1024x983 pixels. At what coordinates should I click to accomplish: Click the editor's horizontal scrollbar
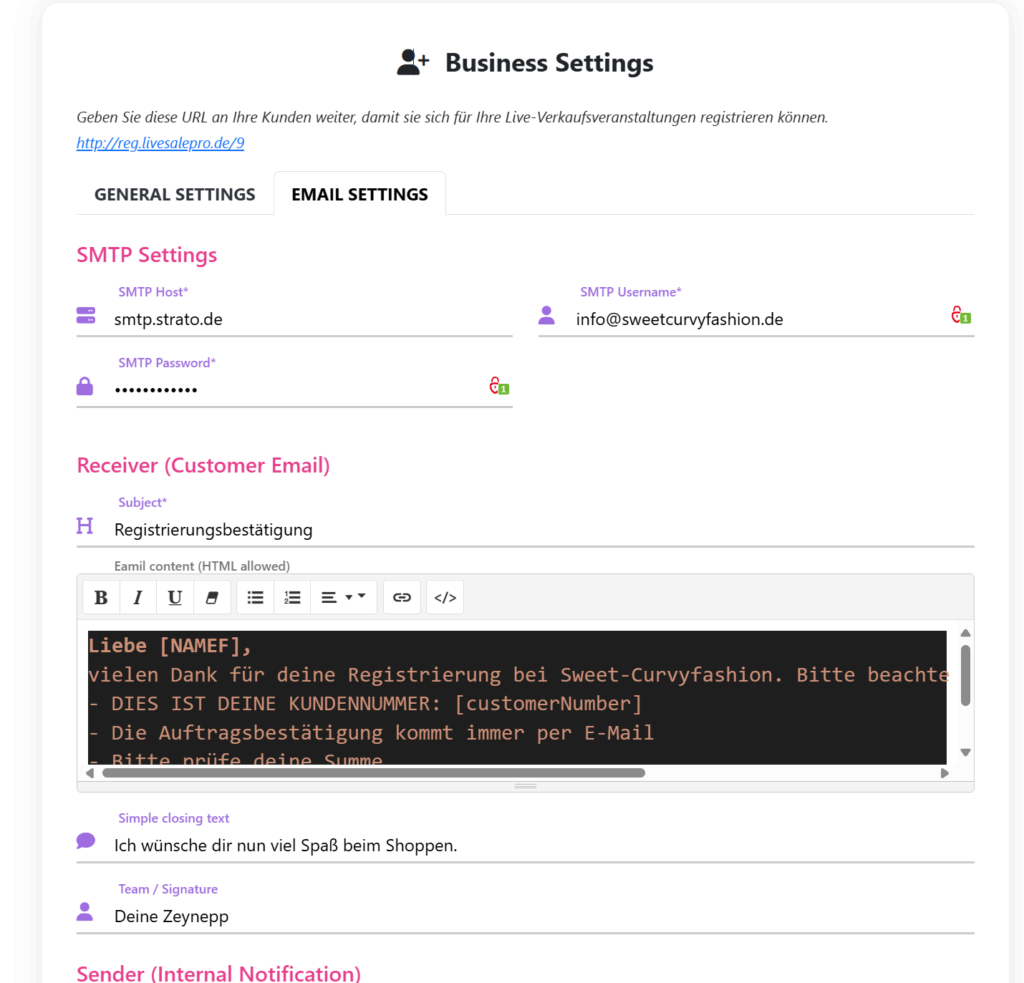tap(373, 773)
